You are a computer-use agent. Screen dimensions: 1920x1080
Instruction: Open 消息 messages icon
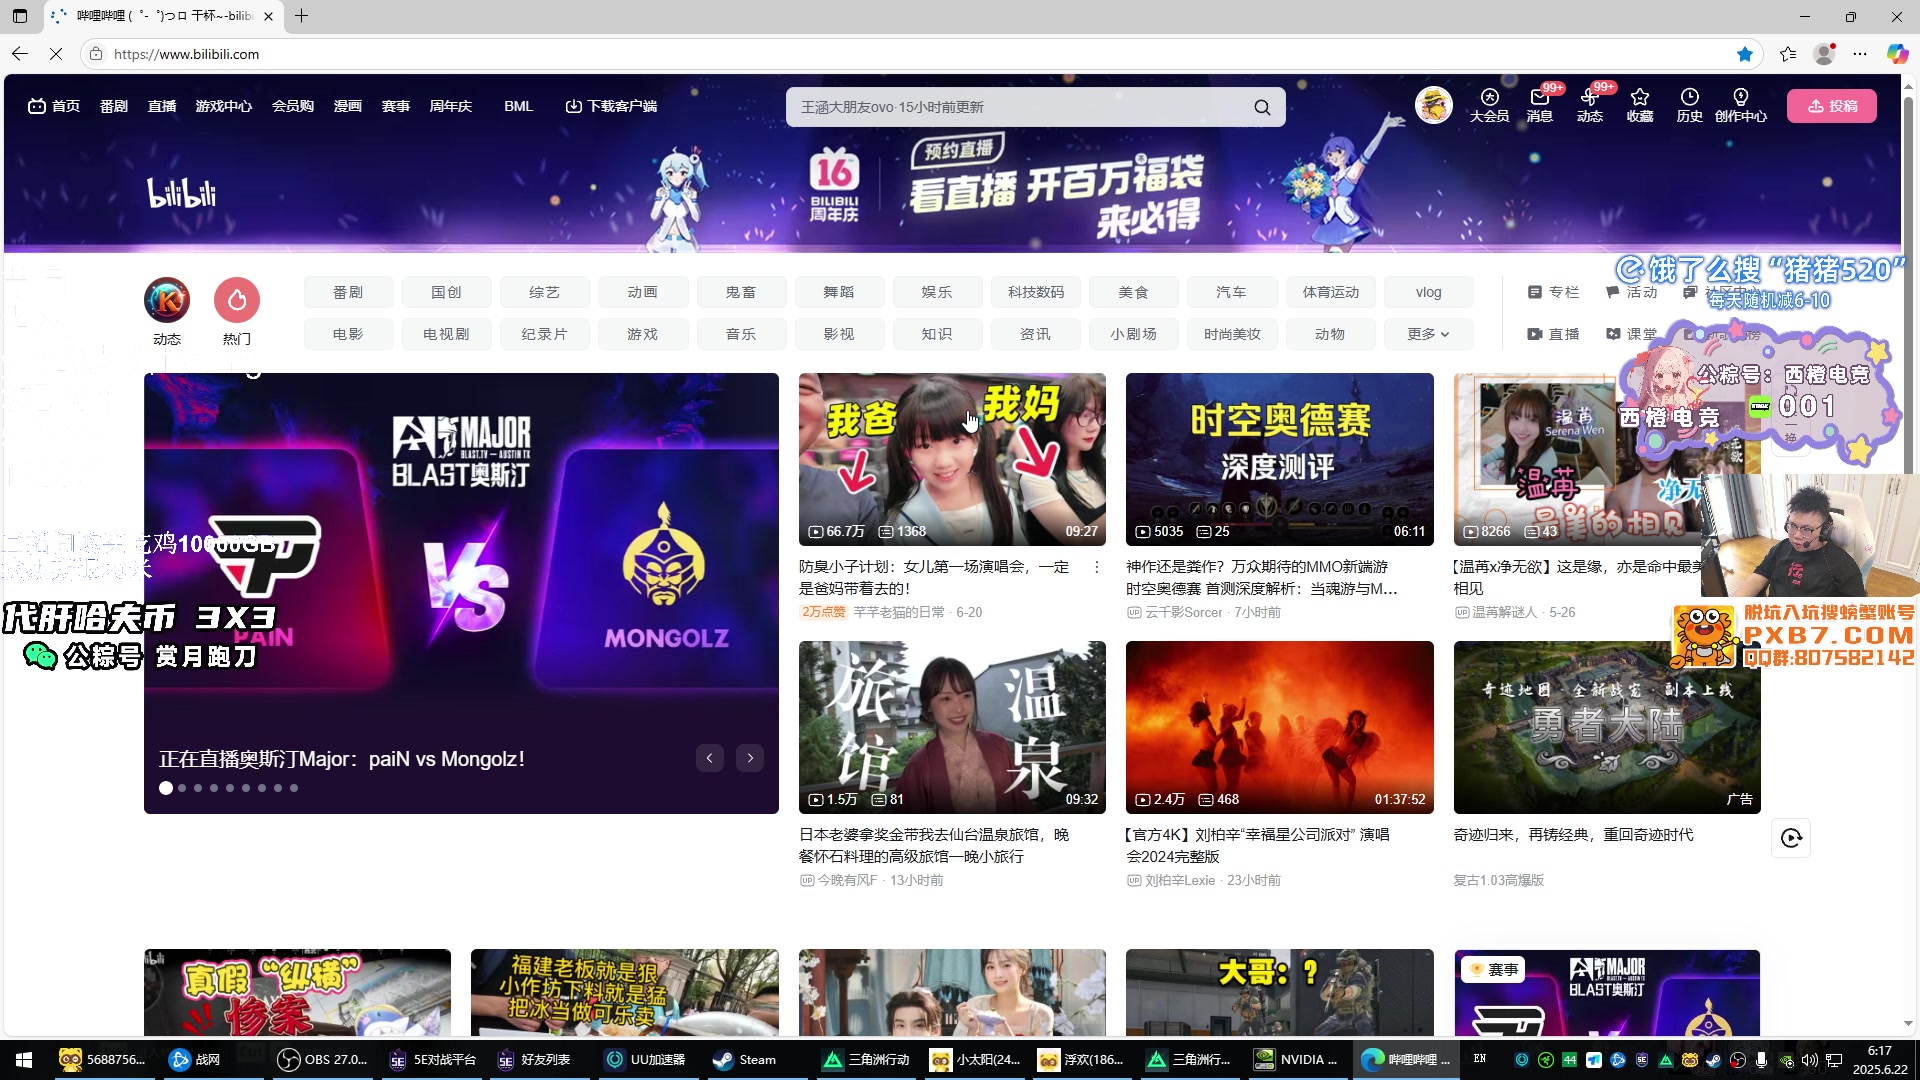pyautogui.click(x=1540, y=105)
